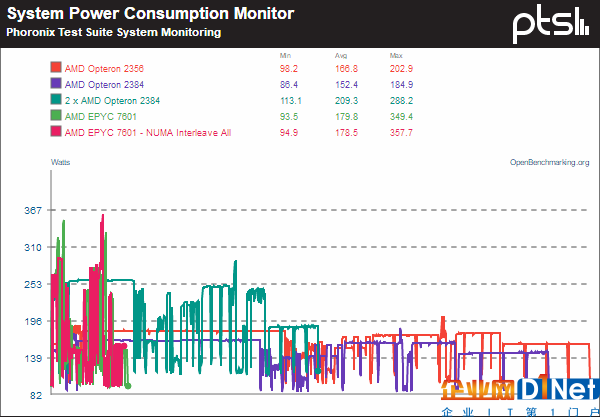Select the "AMD Opteron 2384" legend label
Image resolution: width=600 pixels, height=417 pixels.
pos(104,85)
